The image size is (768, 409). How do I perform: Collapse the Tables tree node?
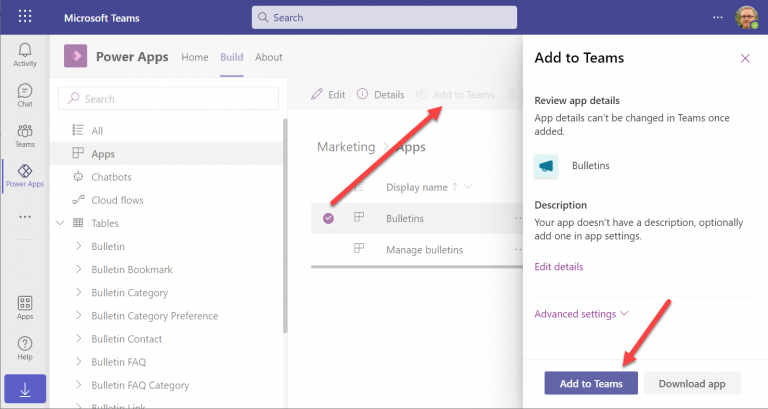click(60, 223)
